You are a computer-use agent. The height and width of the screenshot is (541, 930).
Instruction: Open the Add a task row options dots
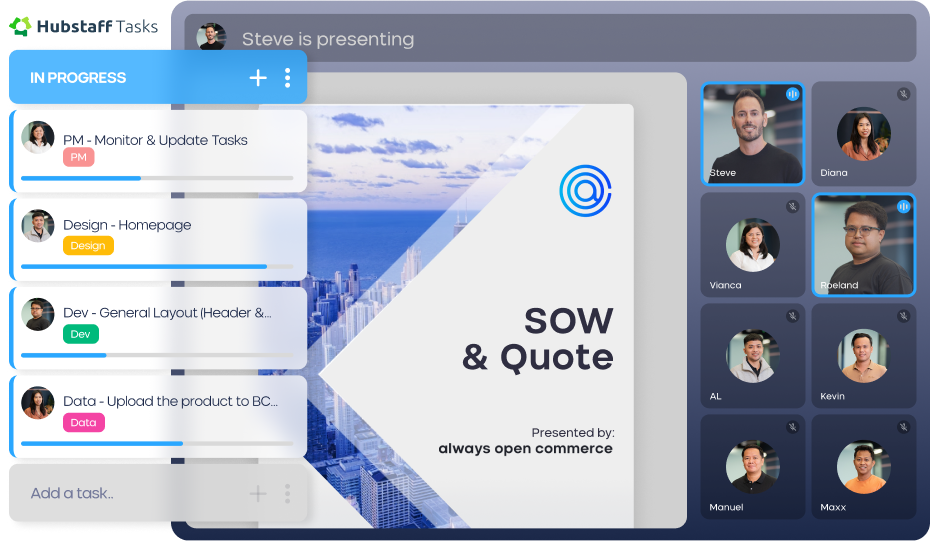click(288, 494)
